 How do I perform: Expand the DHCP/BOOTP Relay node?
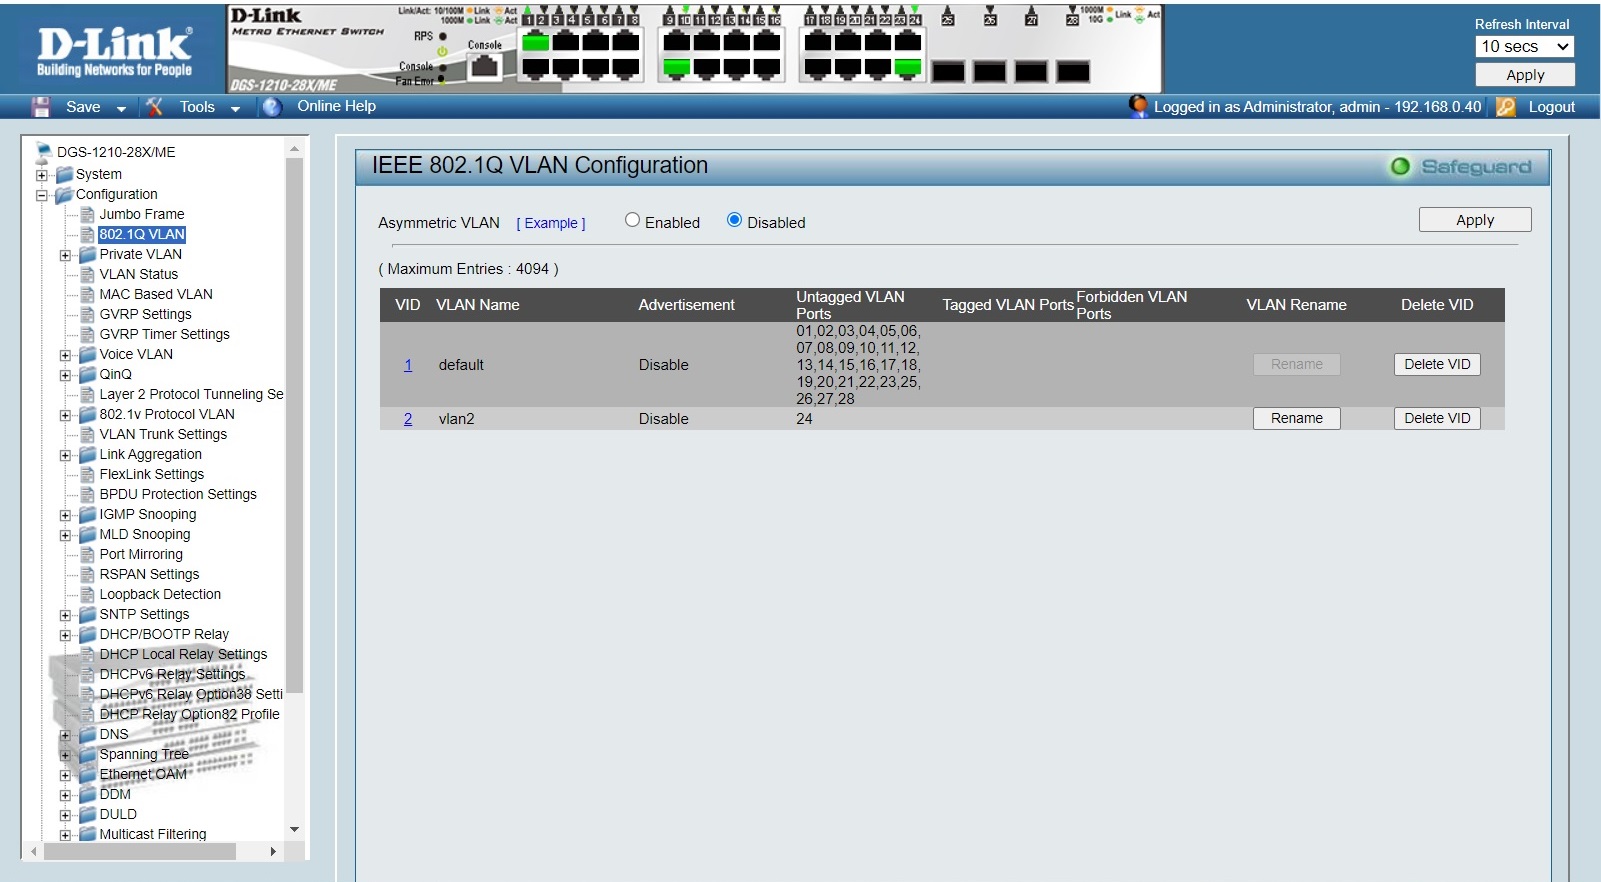coord(65,635)
